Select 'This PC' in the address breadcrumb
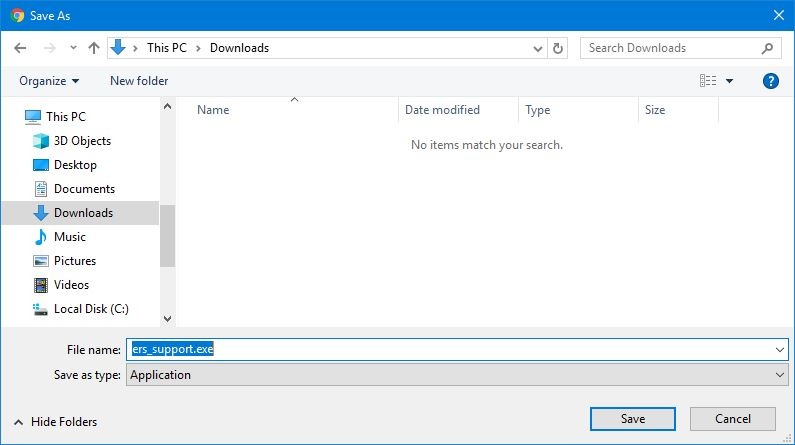The height and width of the screenshot is (445, 795). pyautogui.click(x=167, y=48)
